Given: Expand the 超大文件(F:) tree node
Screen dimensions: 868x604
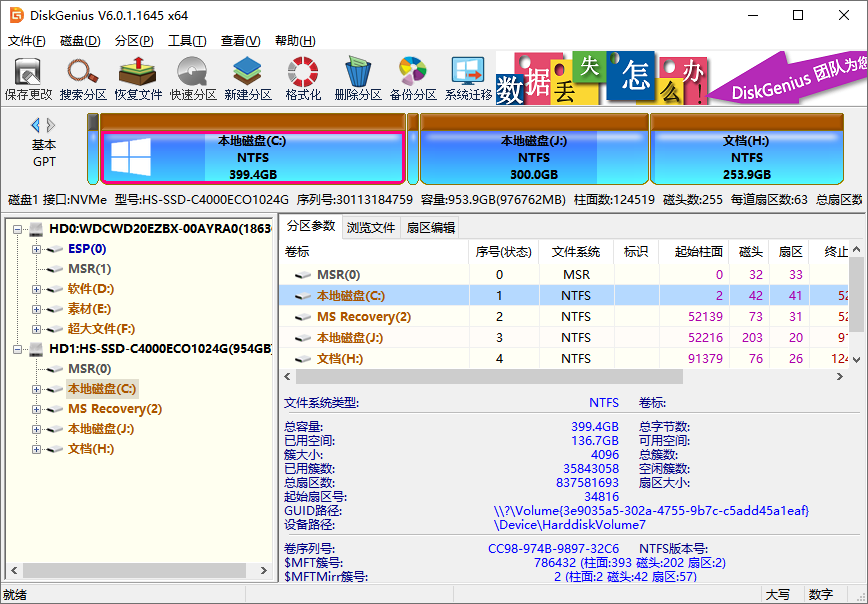Looking at the screenshot, I should click(36, 329).
